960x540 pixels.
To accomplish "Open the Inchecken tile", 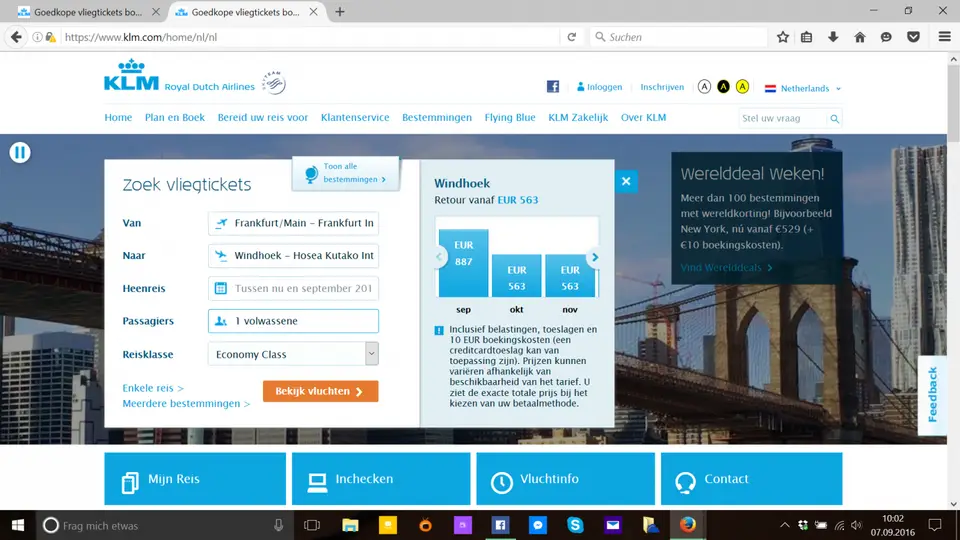I will pyautogui.click(x=381, y=479).
